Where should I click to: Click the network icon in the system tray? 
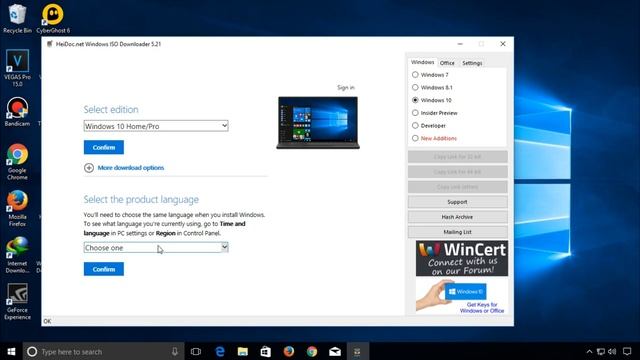coord(601,351)
